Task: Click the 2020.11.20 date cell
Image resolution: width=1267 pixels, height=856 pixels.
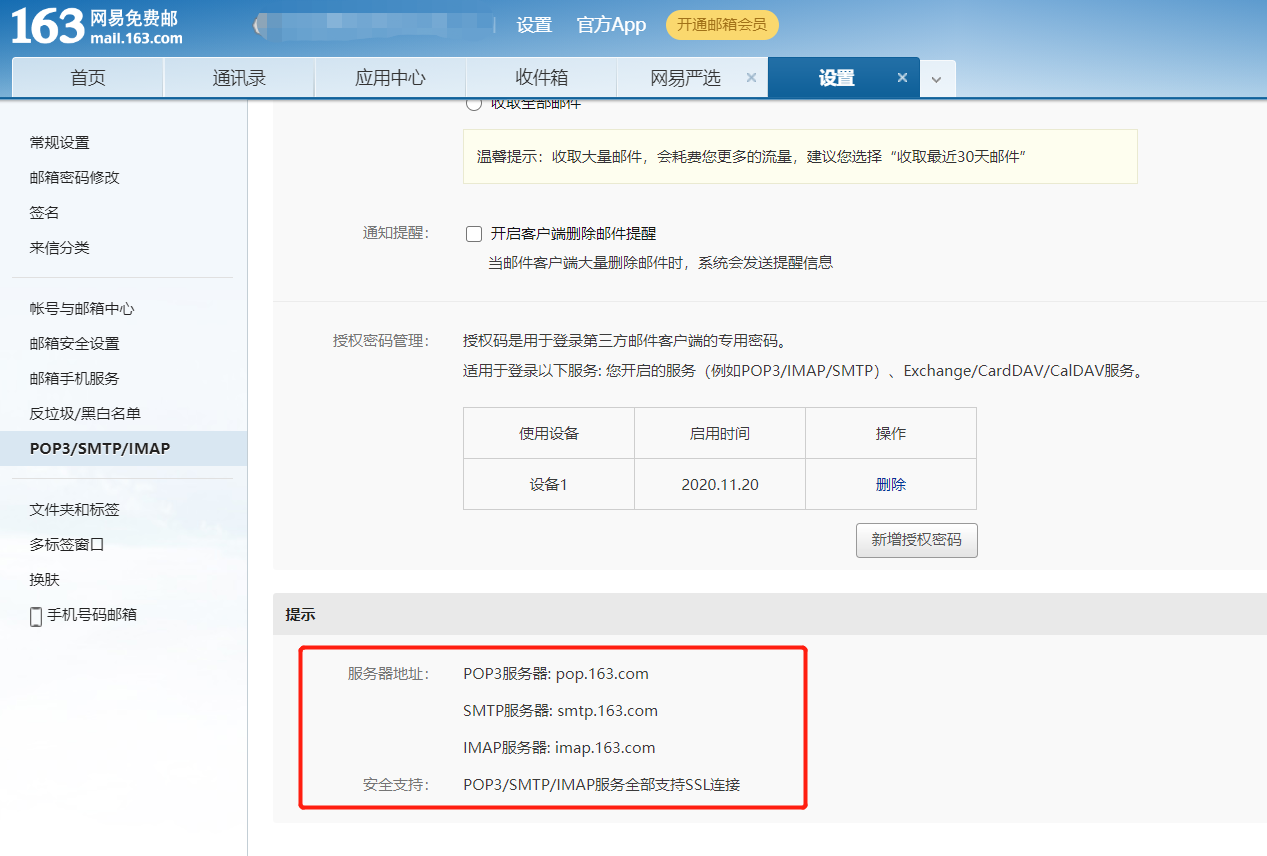Action: coord(720,484)
